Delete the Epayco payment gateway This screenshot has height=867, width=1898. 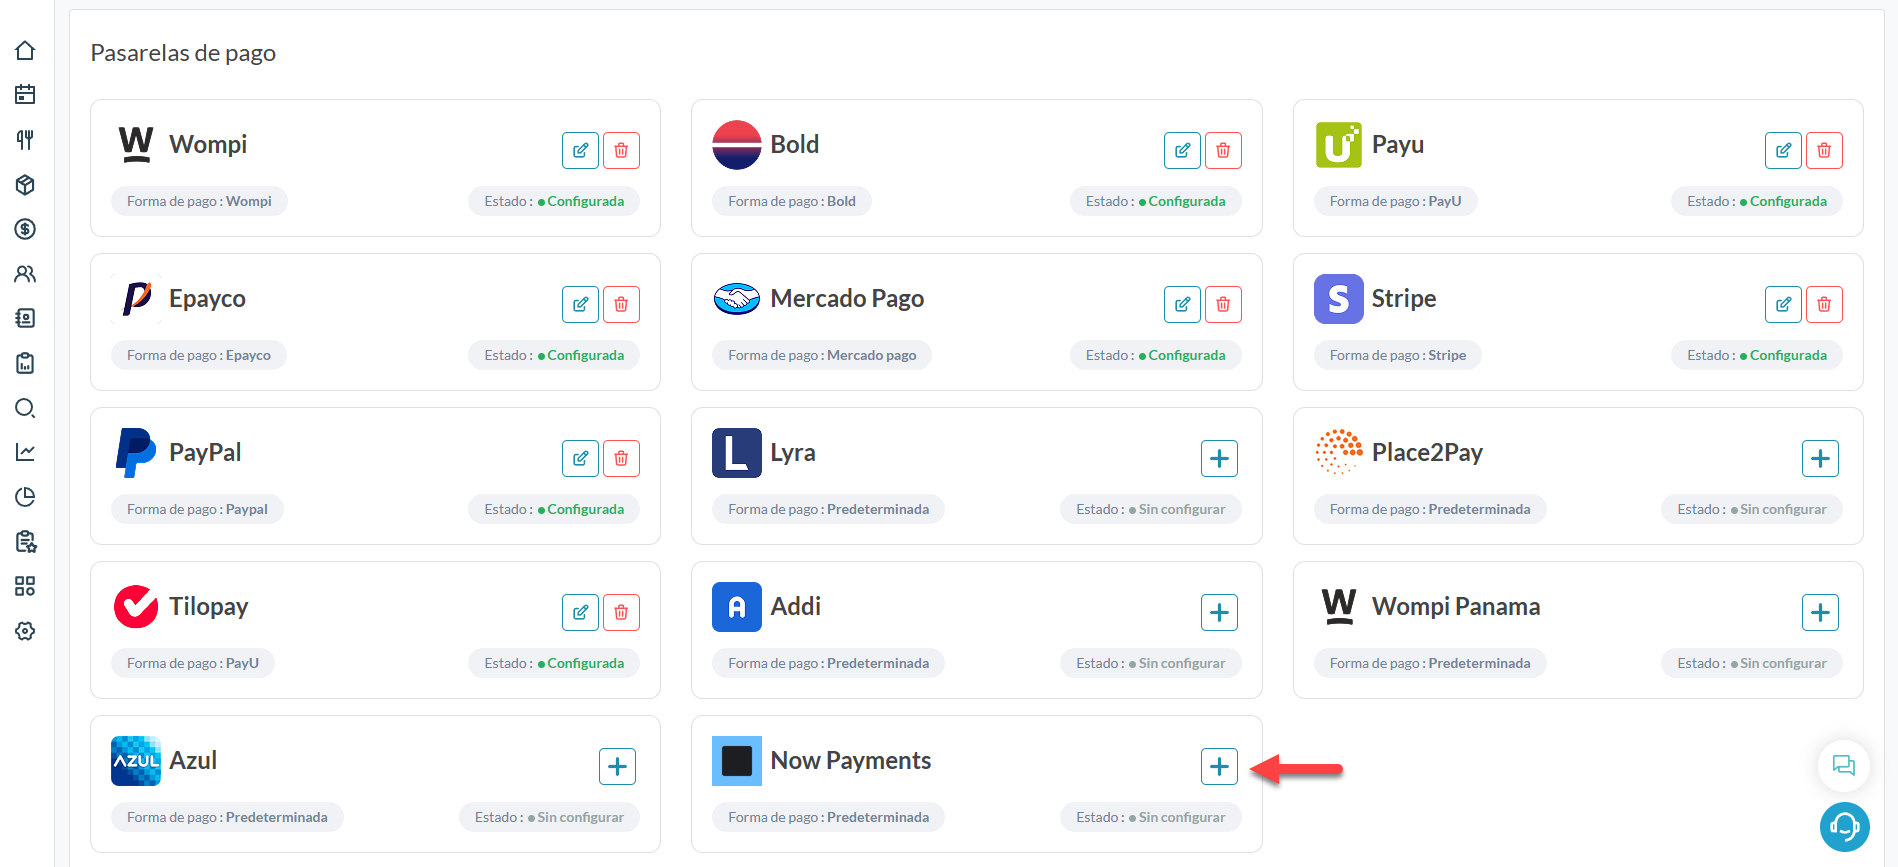pyautogui.click(x=621, y=304)
